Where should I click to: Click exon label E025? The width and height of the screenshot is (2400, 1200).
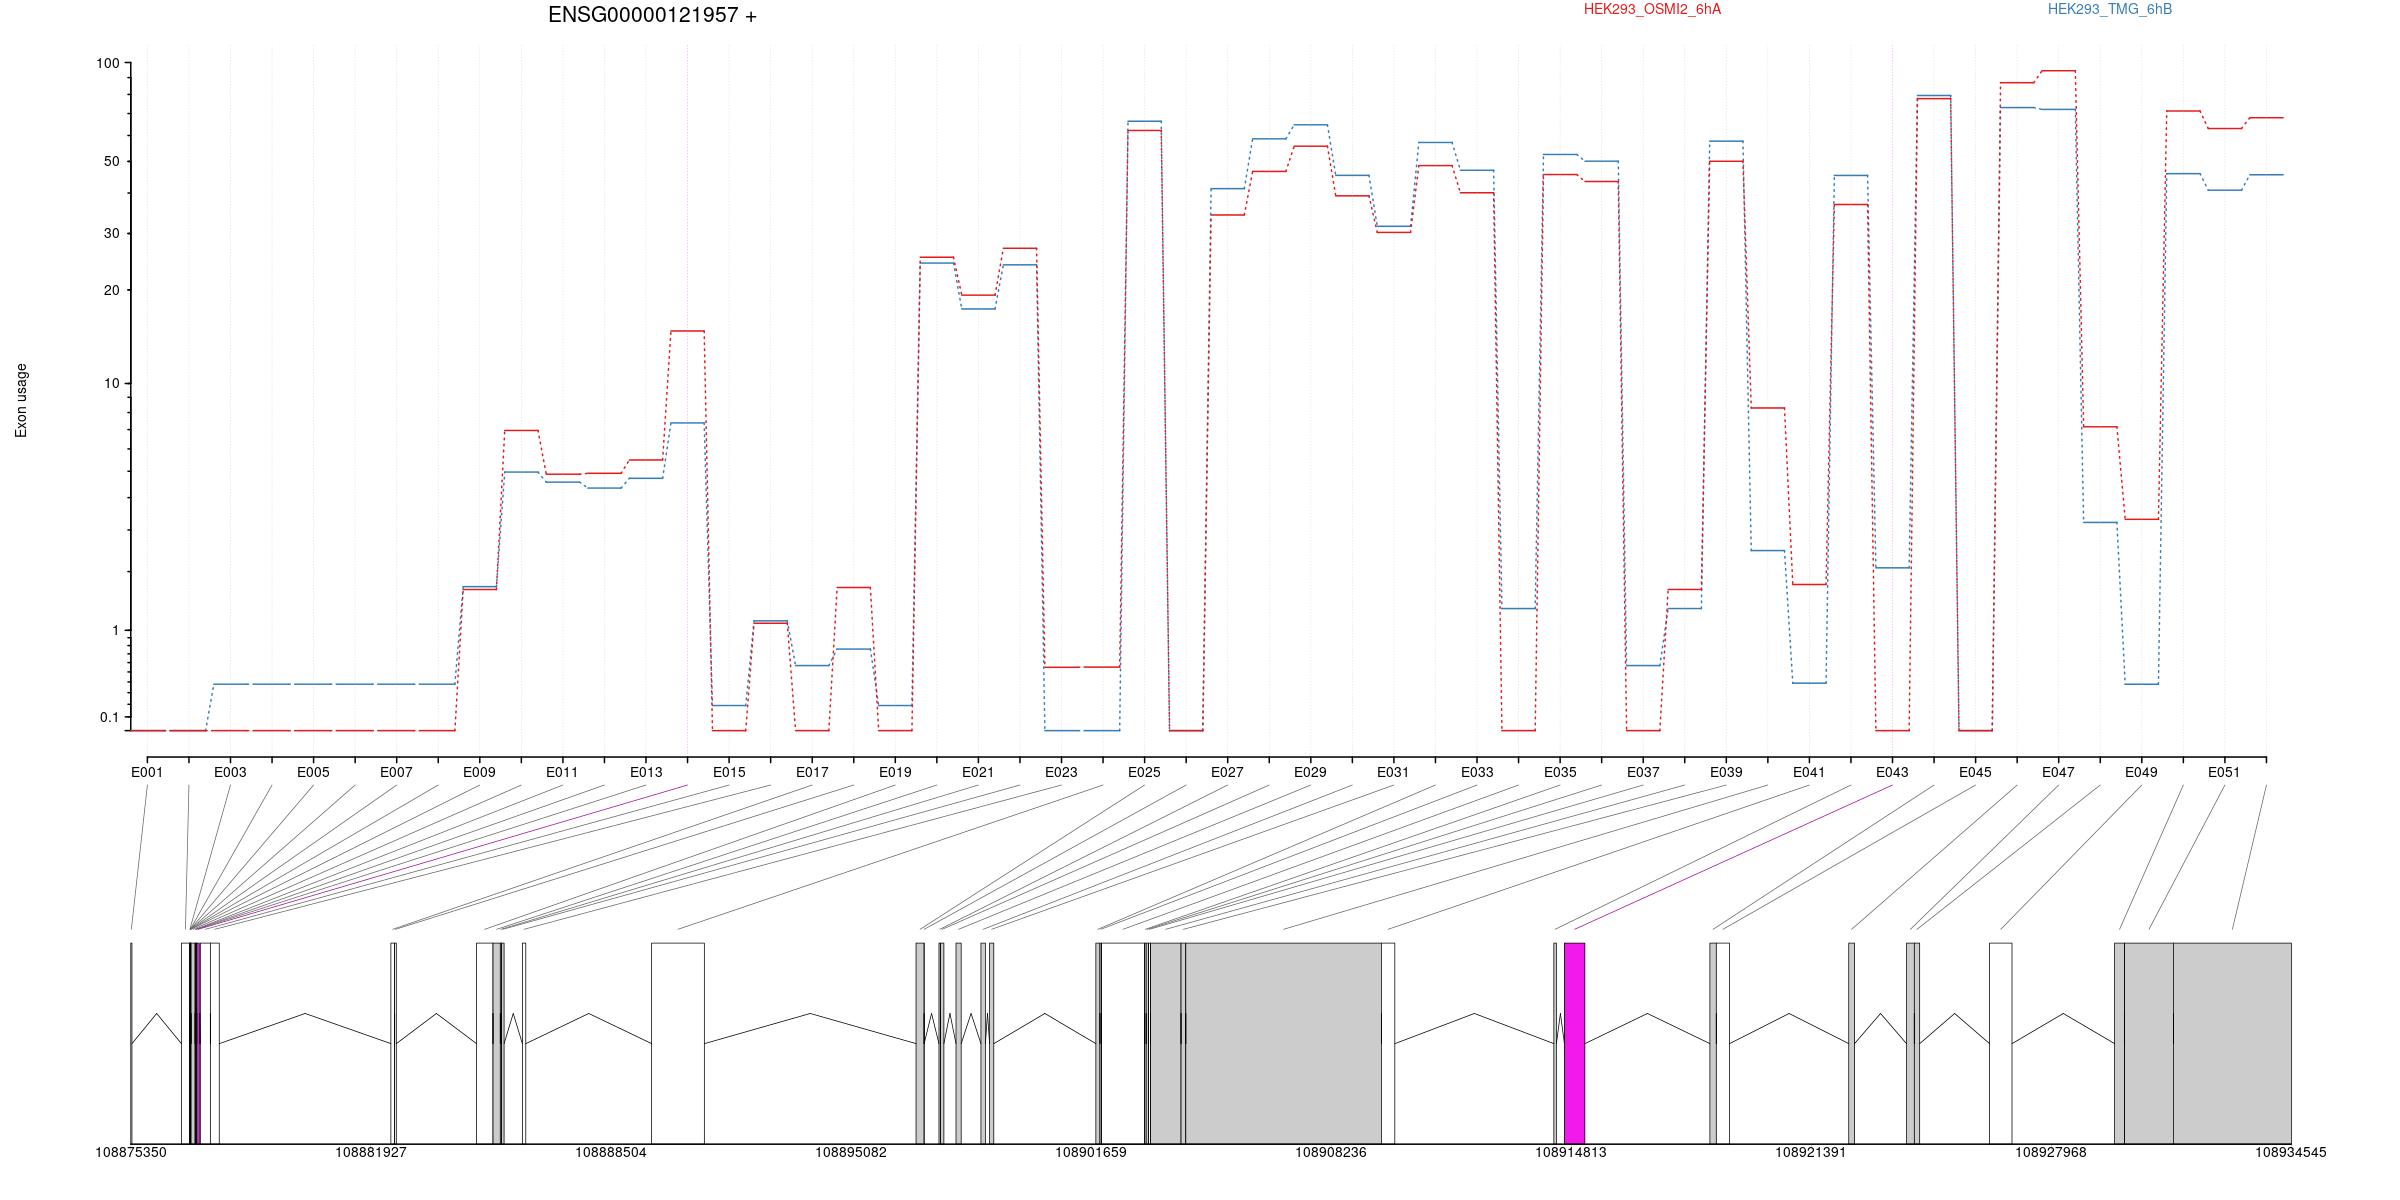[1144, 772]
